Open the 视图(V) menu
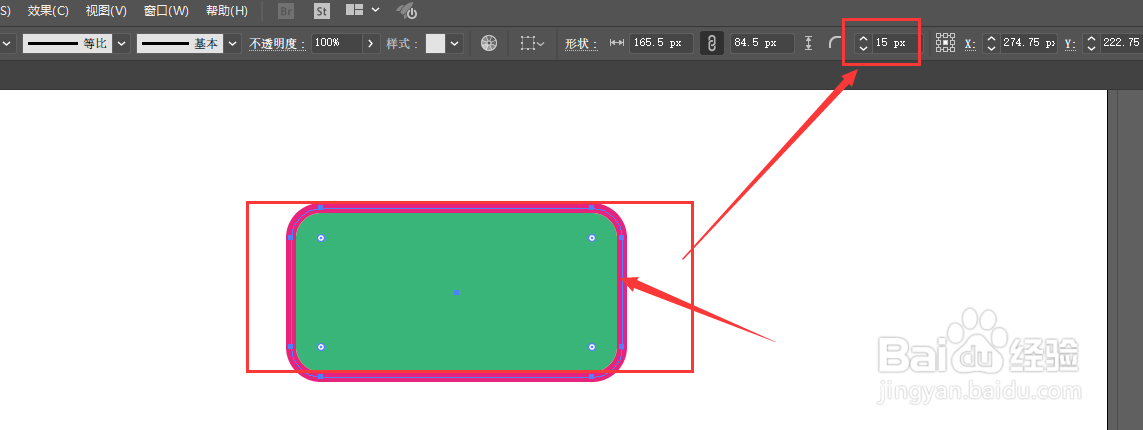Viewport: 1143px width, 430px height. [106, 11]
